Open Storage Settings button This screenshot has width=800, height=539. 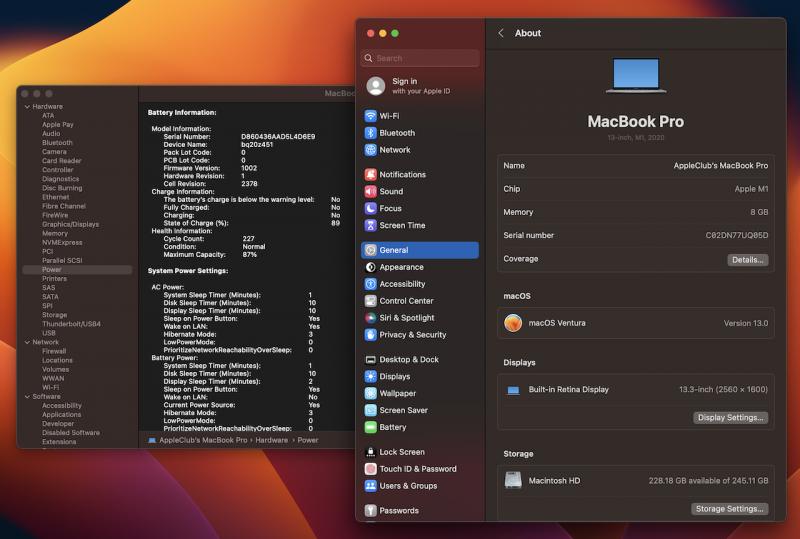pyautogui.click(x=729, y=509)
